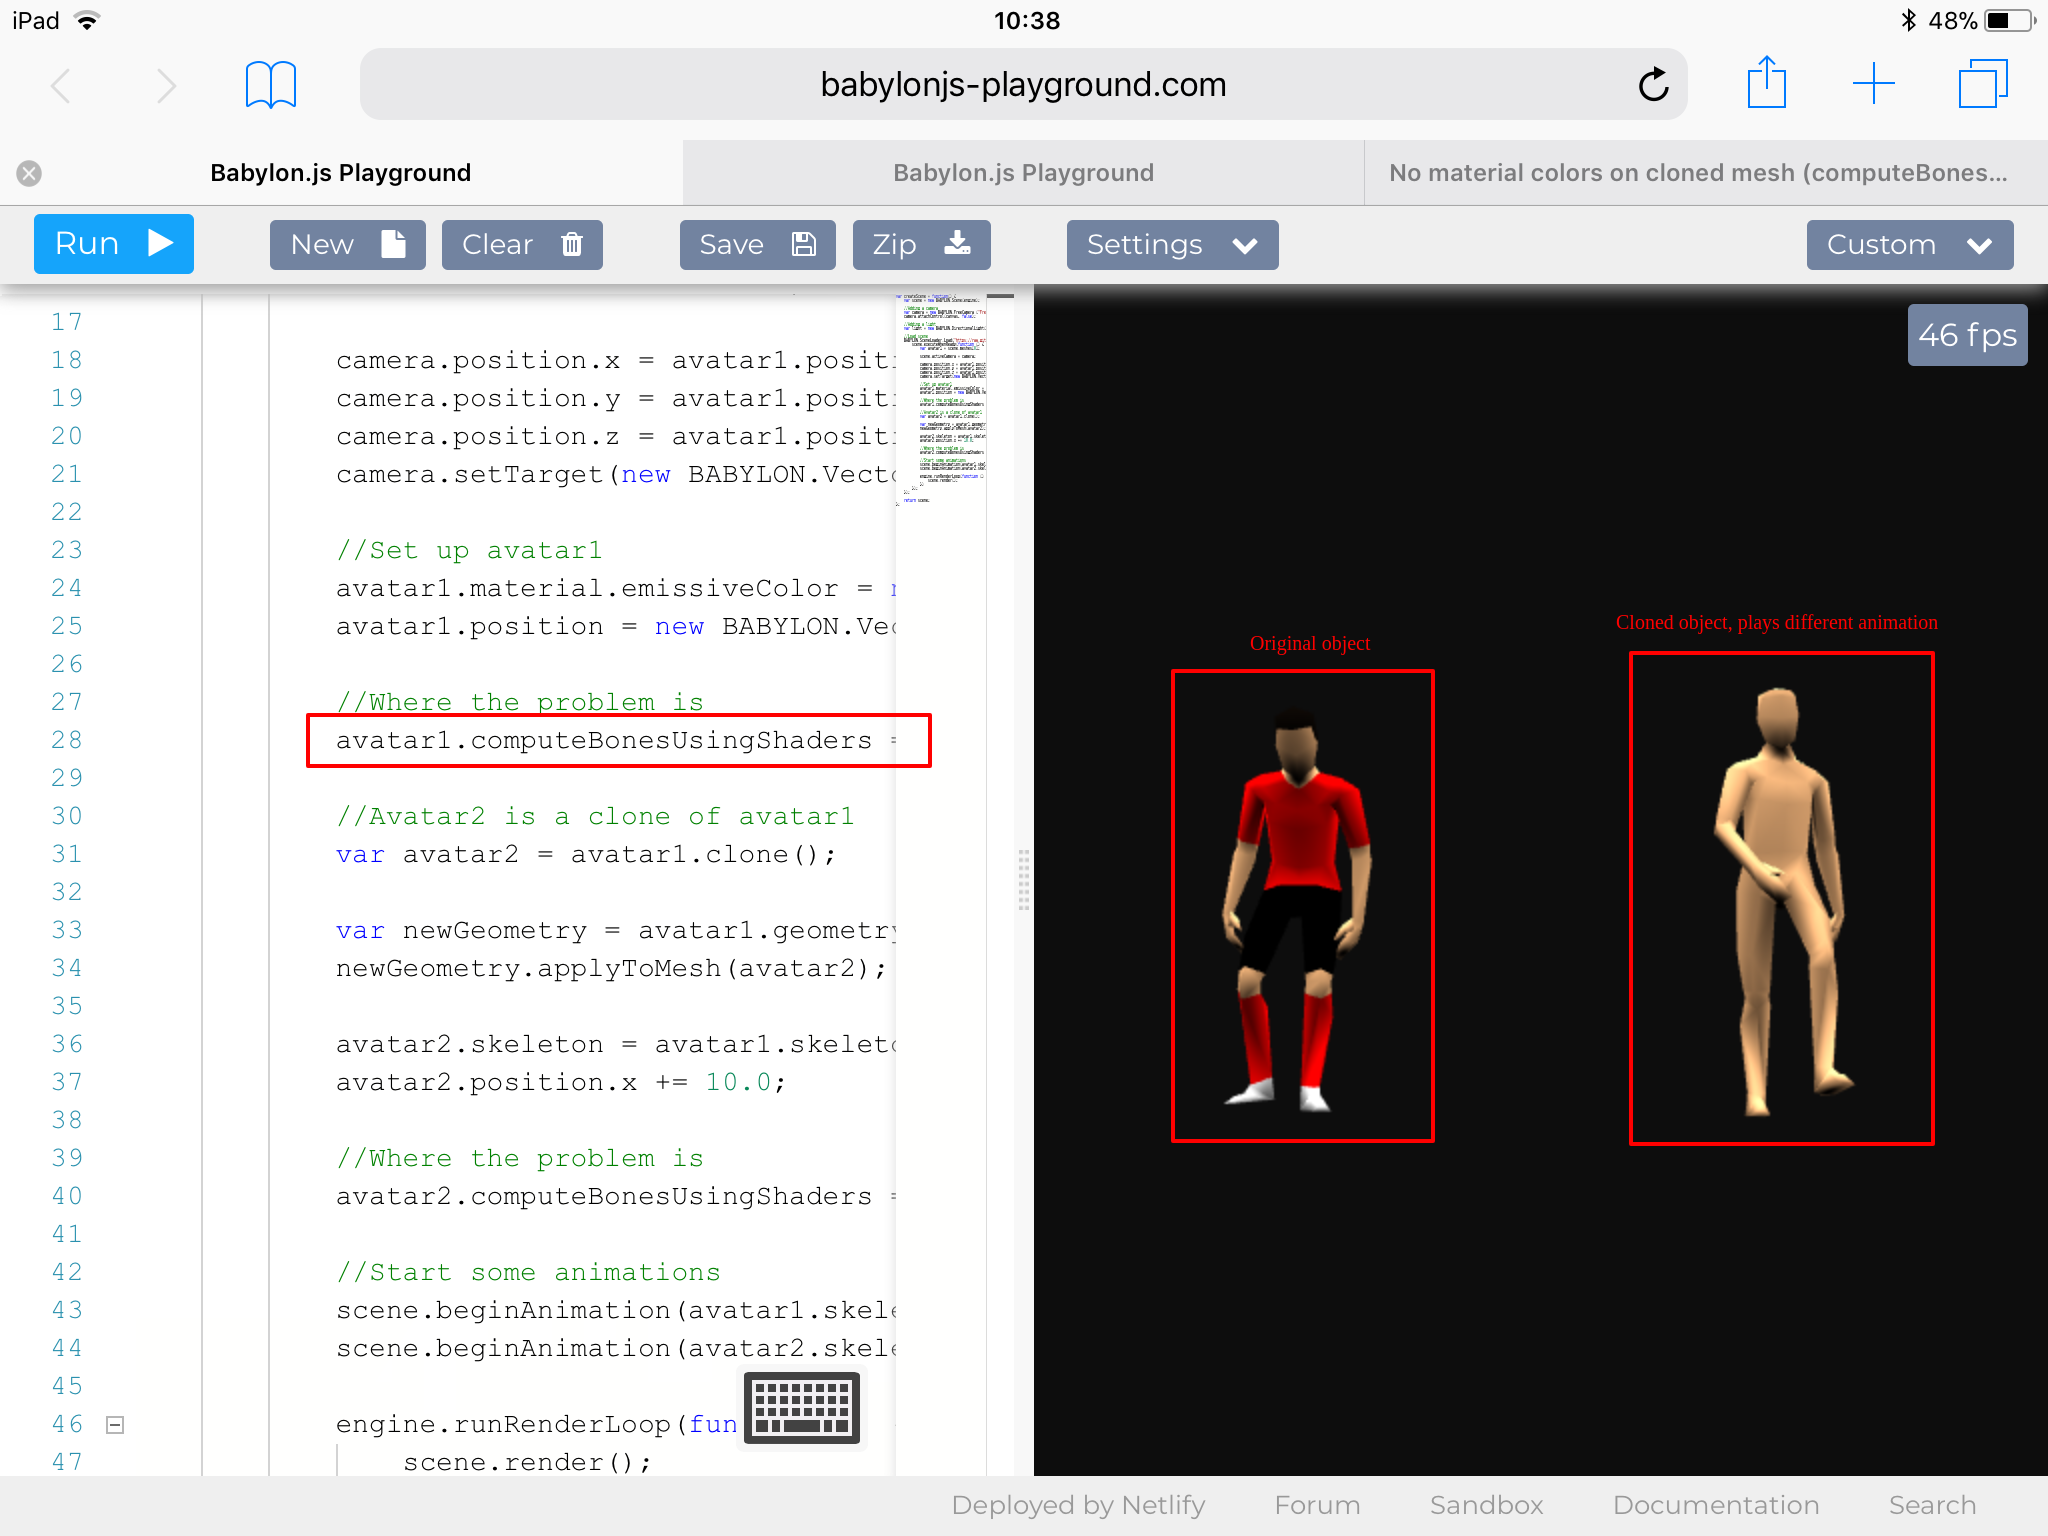Viewport: 2048px width, 1536px height.
Task: Create a new playground with New
Action: (x=347, y=245)
